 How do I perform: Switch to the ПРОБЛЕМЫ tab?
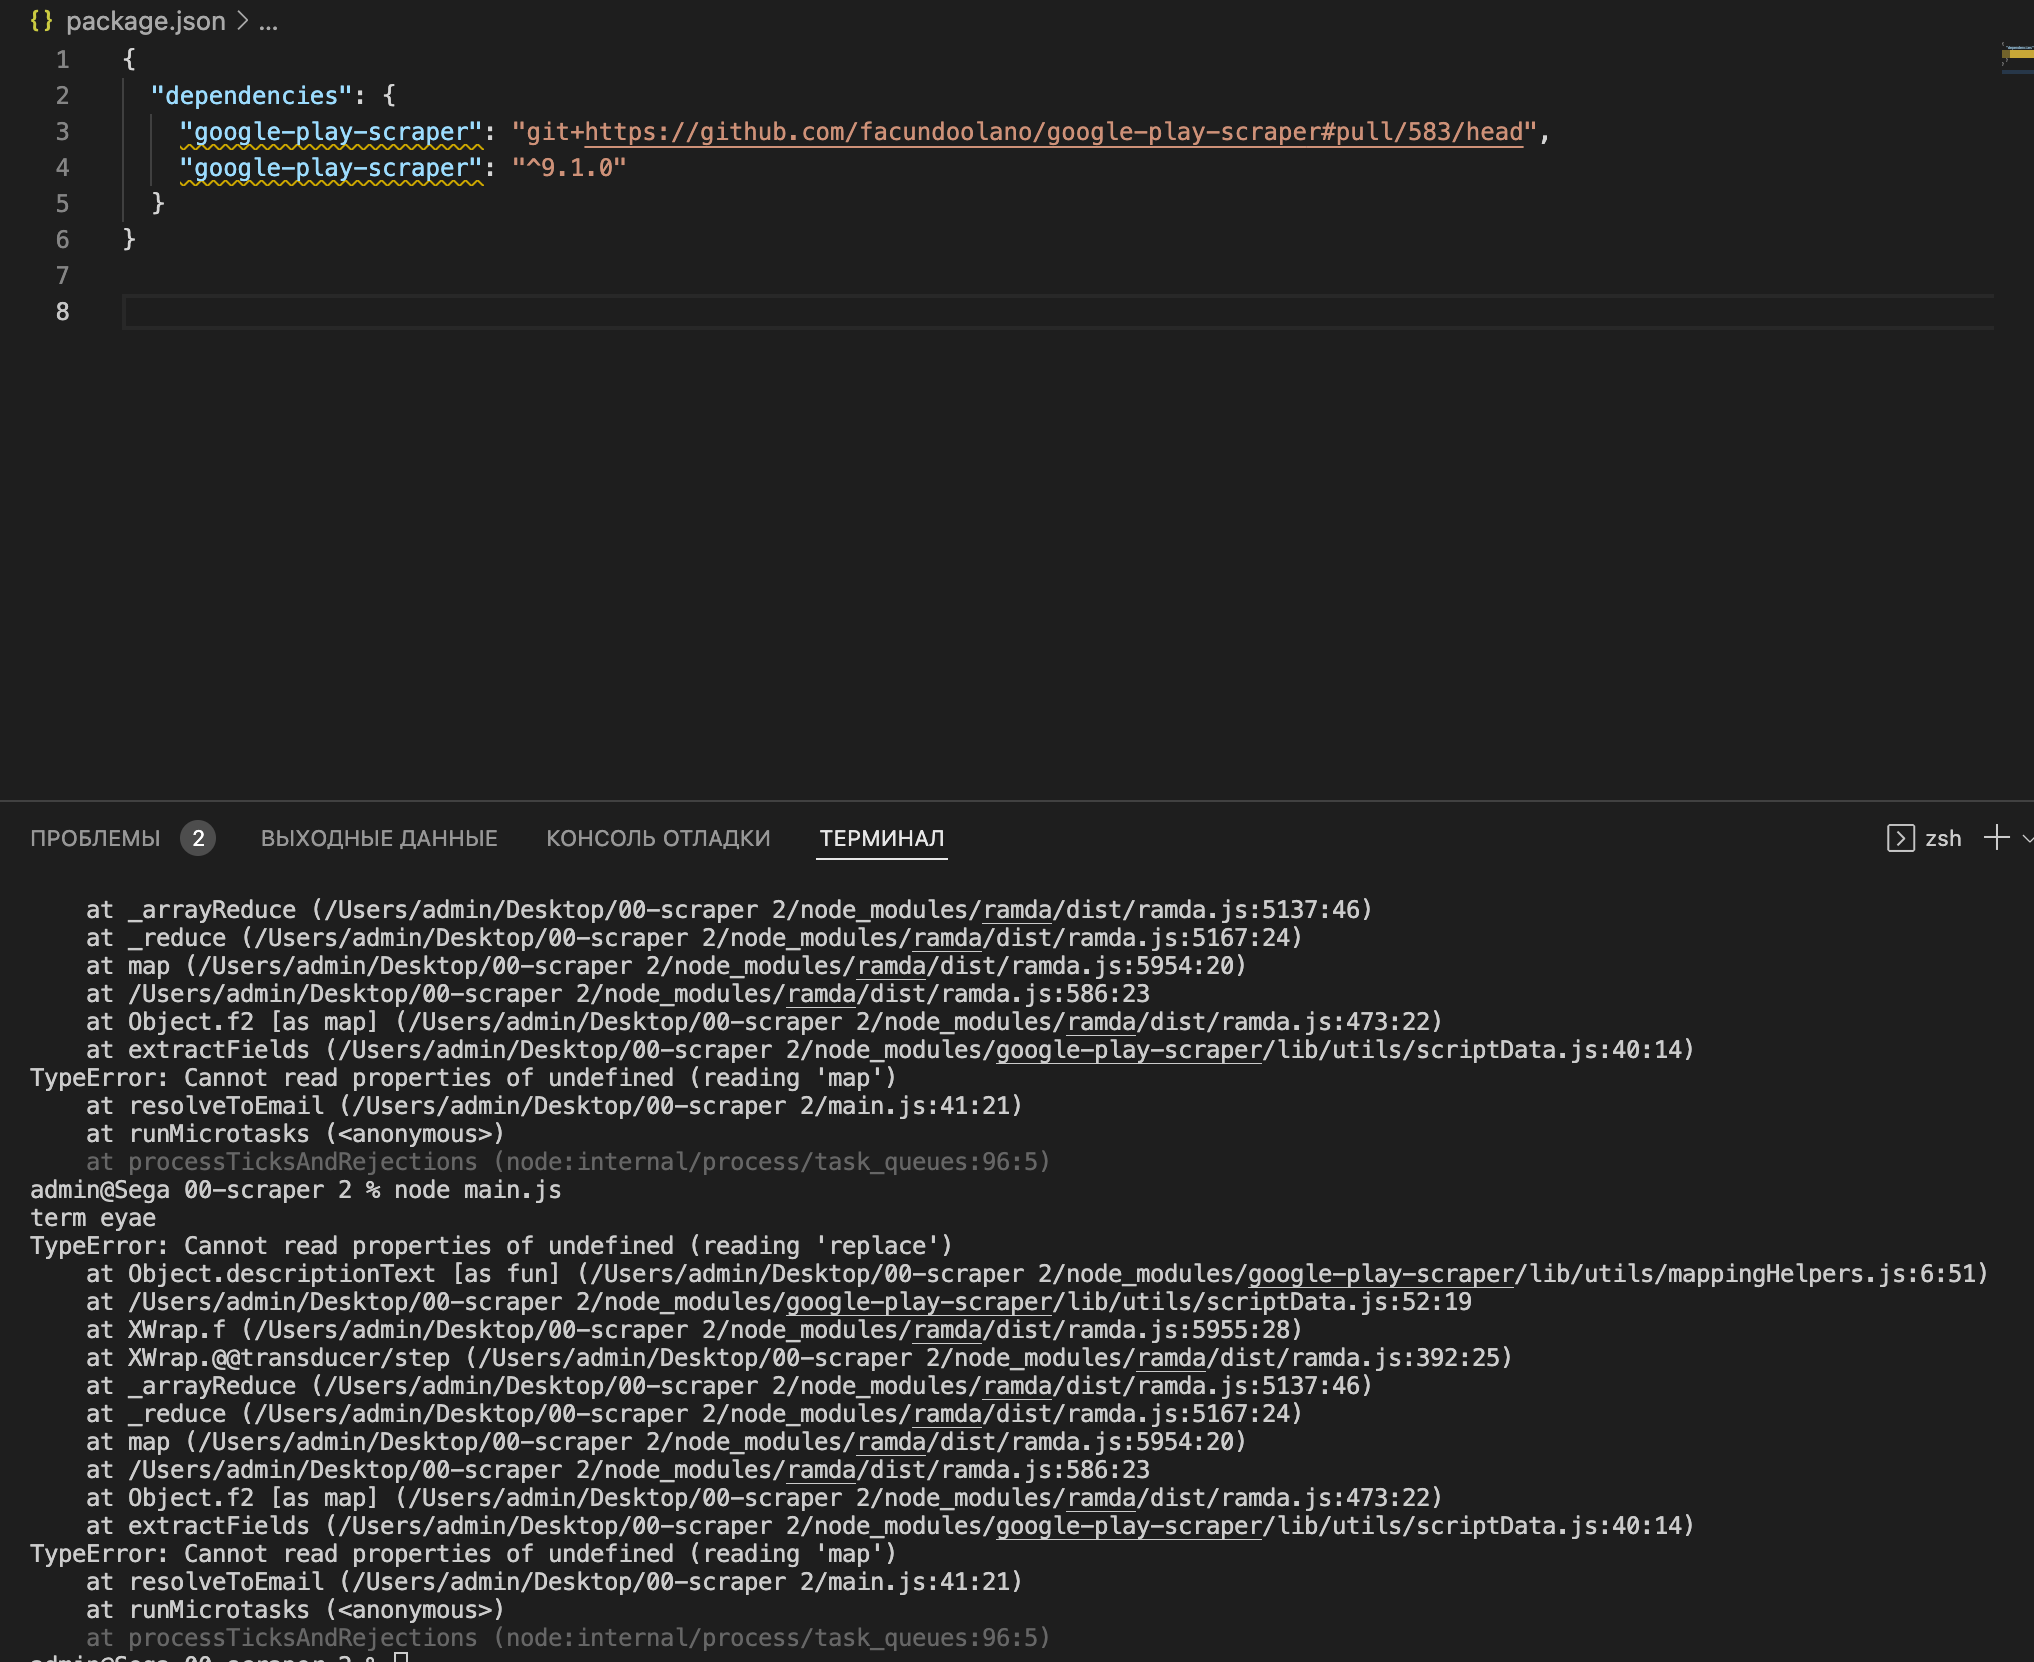95,838
